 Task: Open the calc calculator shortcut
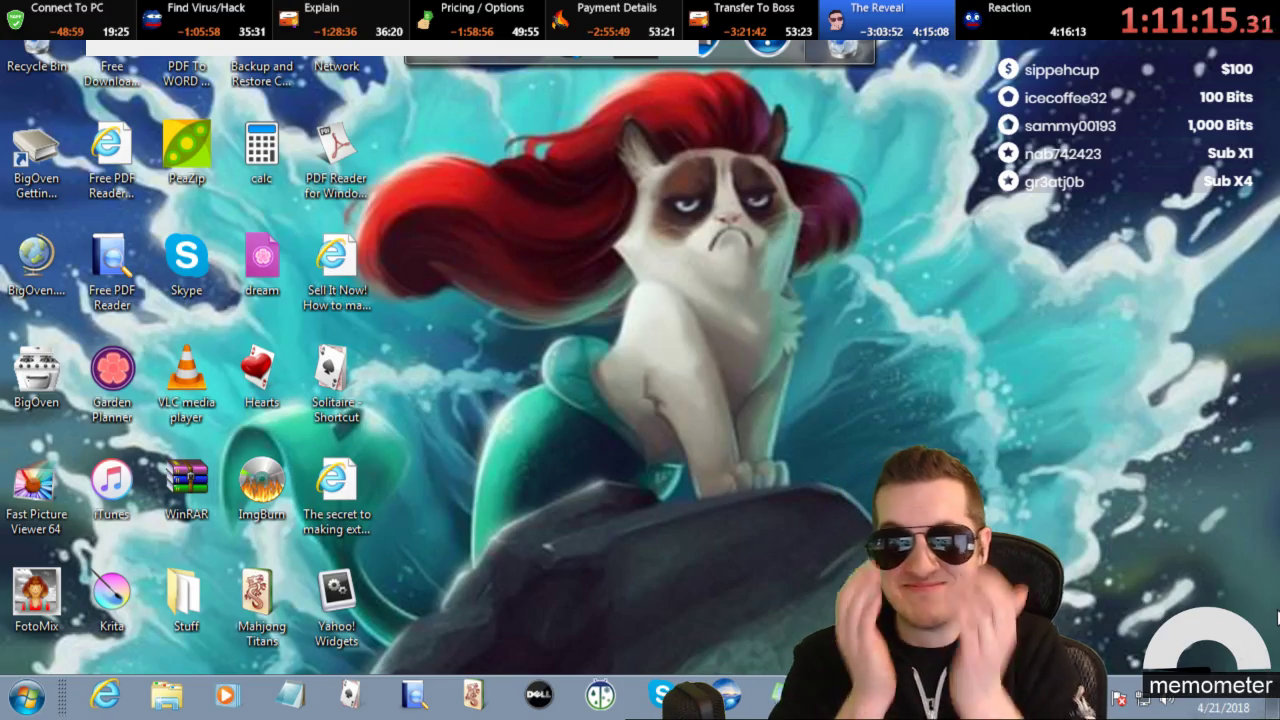pyautogui.click(x=261, y=153)
